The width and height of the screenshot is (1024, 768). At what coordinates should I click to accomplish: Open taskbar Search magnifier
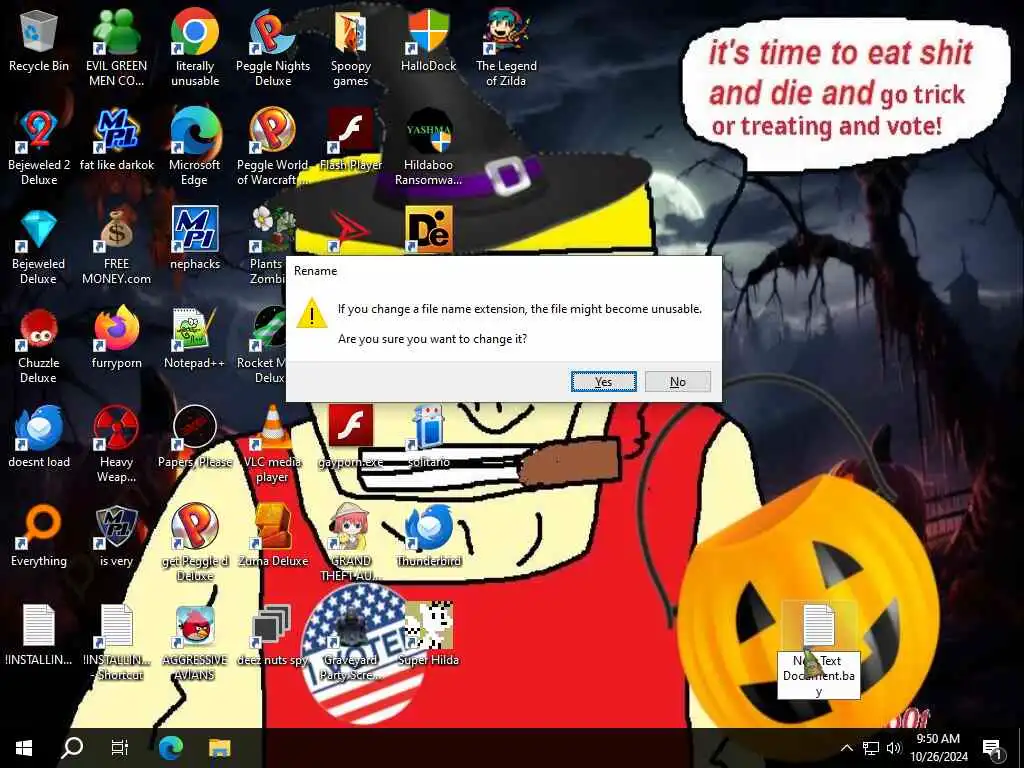72,748
